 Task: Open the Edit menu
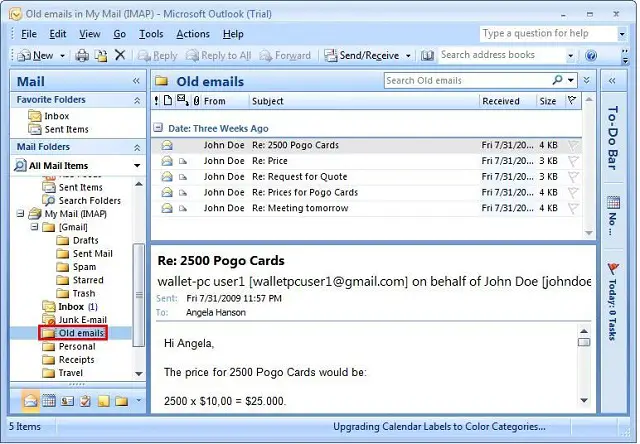(58, 34)
